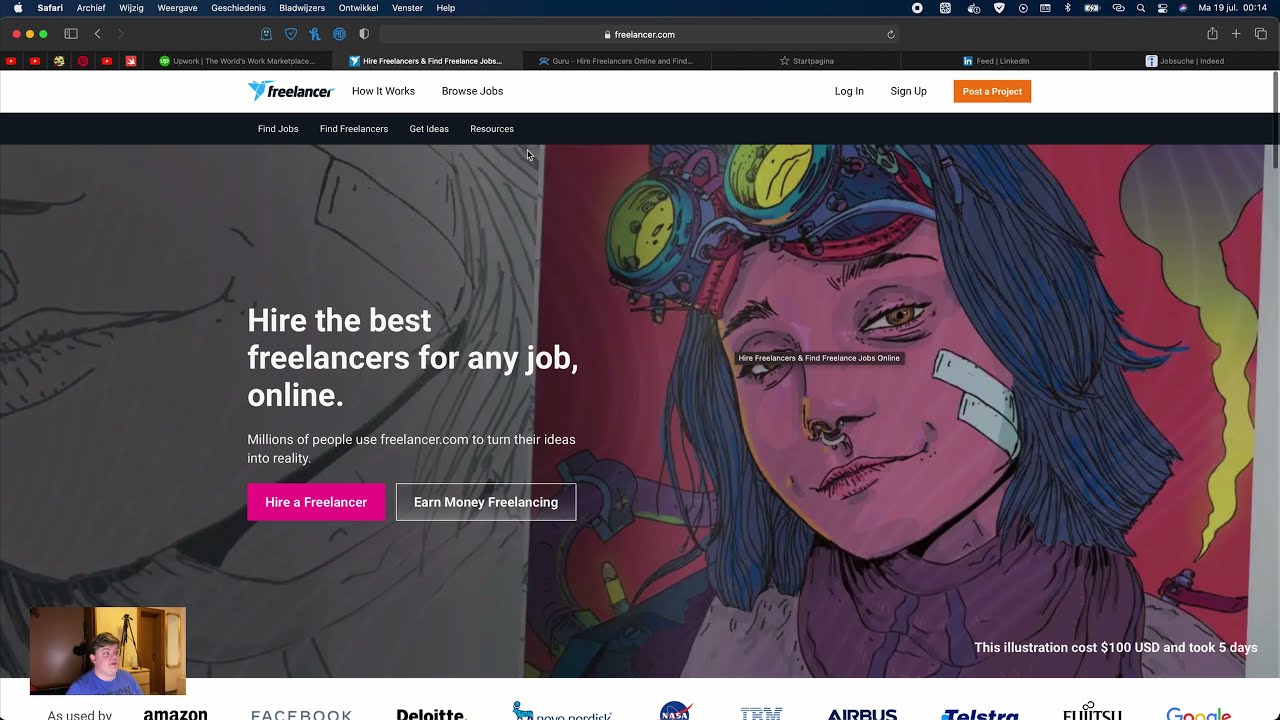Click the Freelancer logo
Viewport: 1280px width, 720px height.
[x=290, y=91]
